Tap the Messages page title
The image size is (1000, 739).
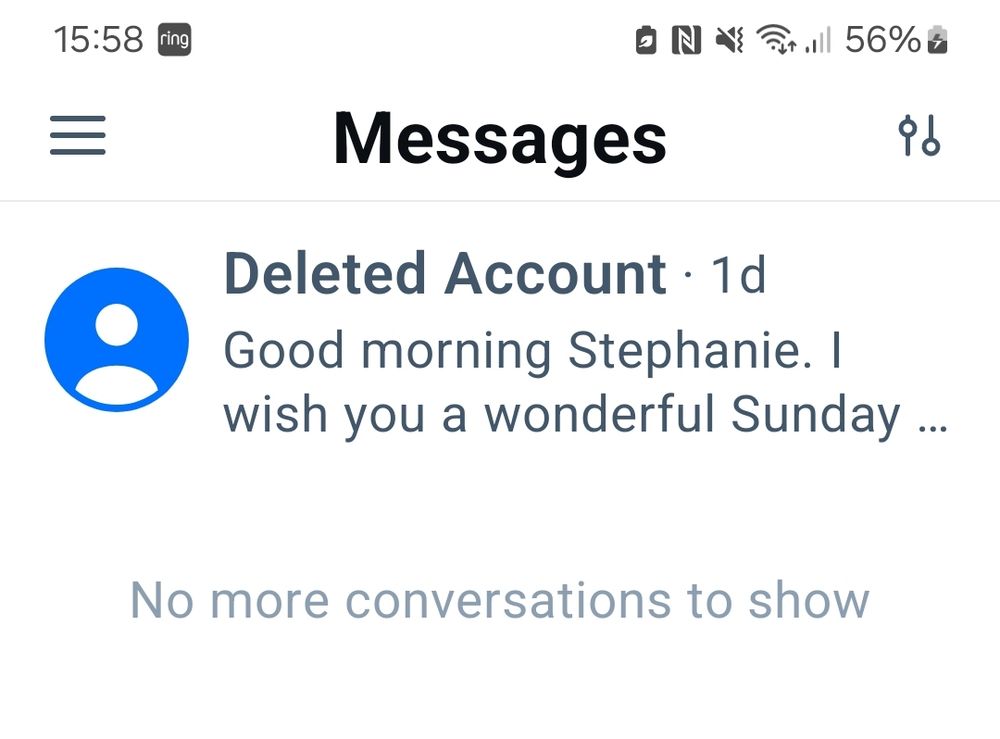tap(500, 138)
